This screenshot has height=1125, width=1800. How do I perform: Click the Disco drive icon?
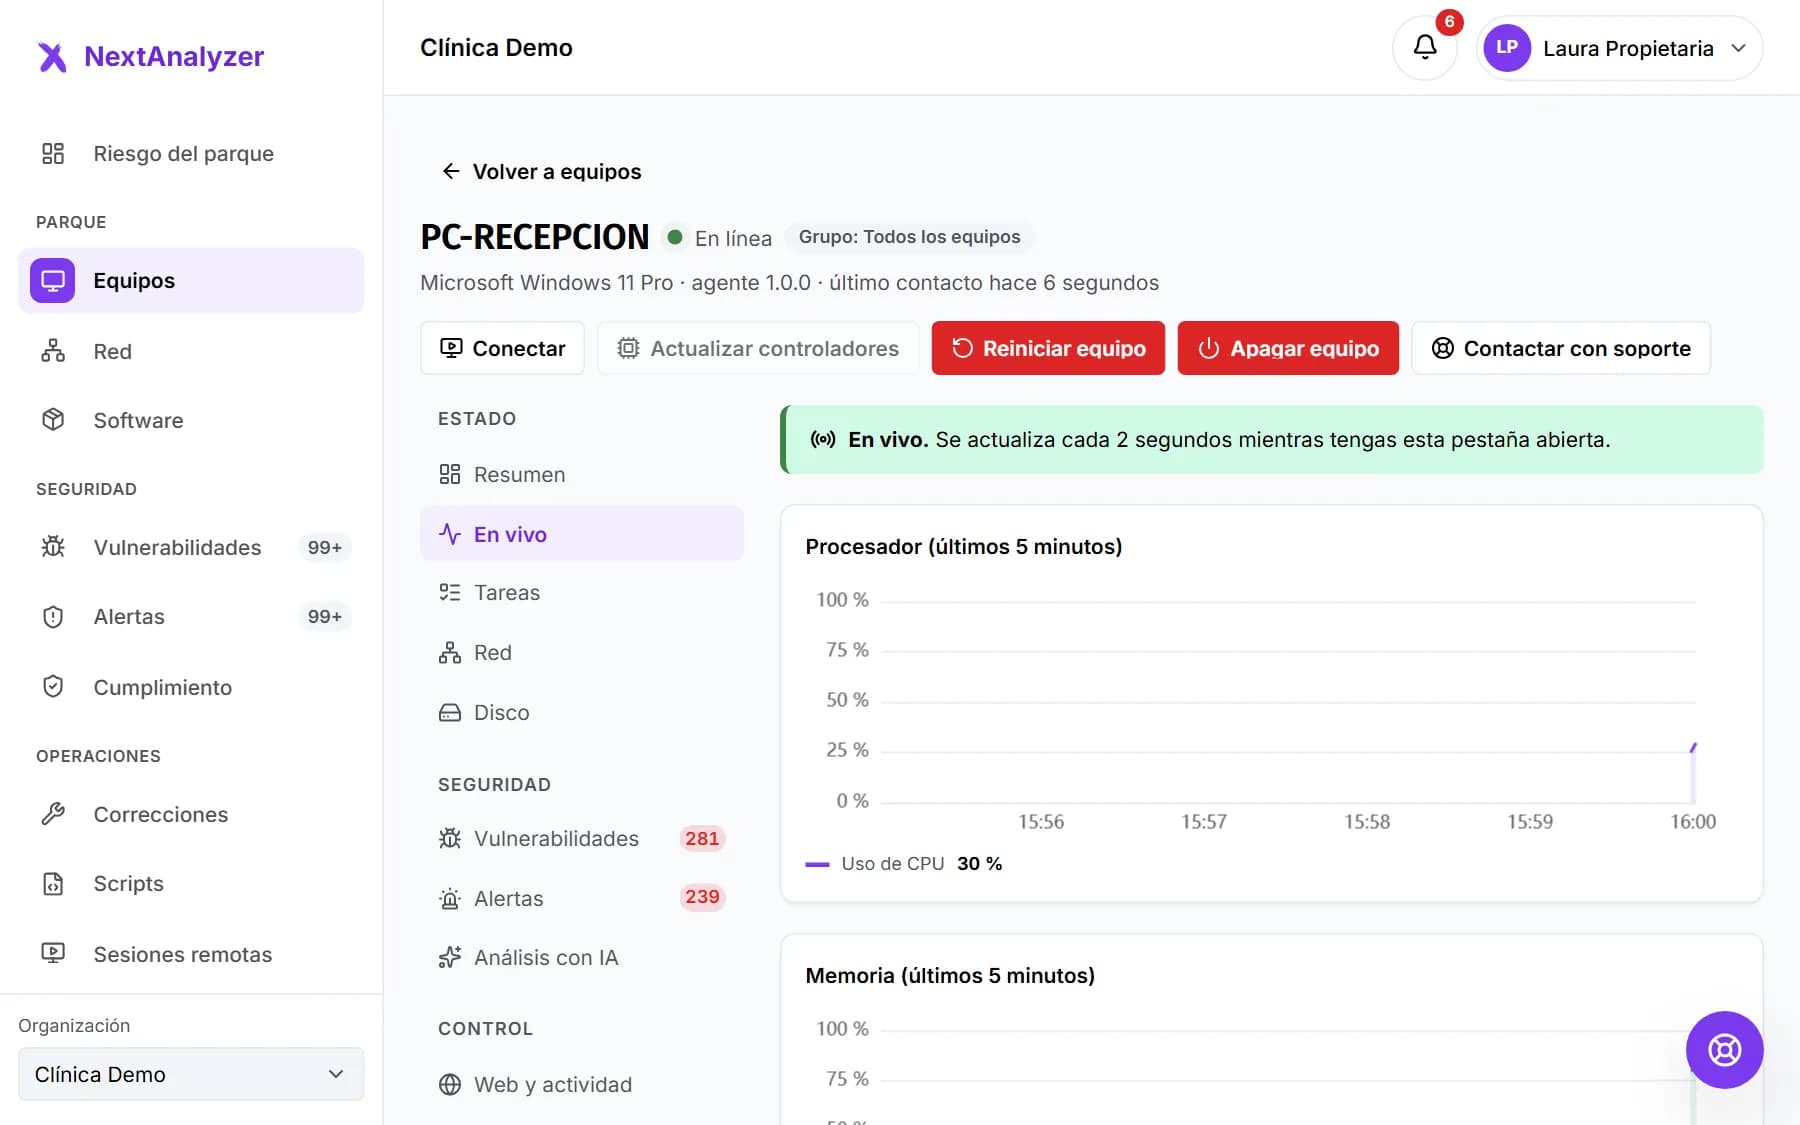450,712
